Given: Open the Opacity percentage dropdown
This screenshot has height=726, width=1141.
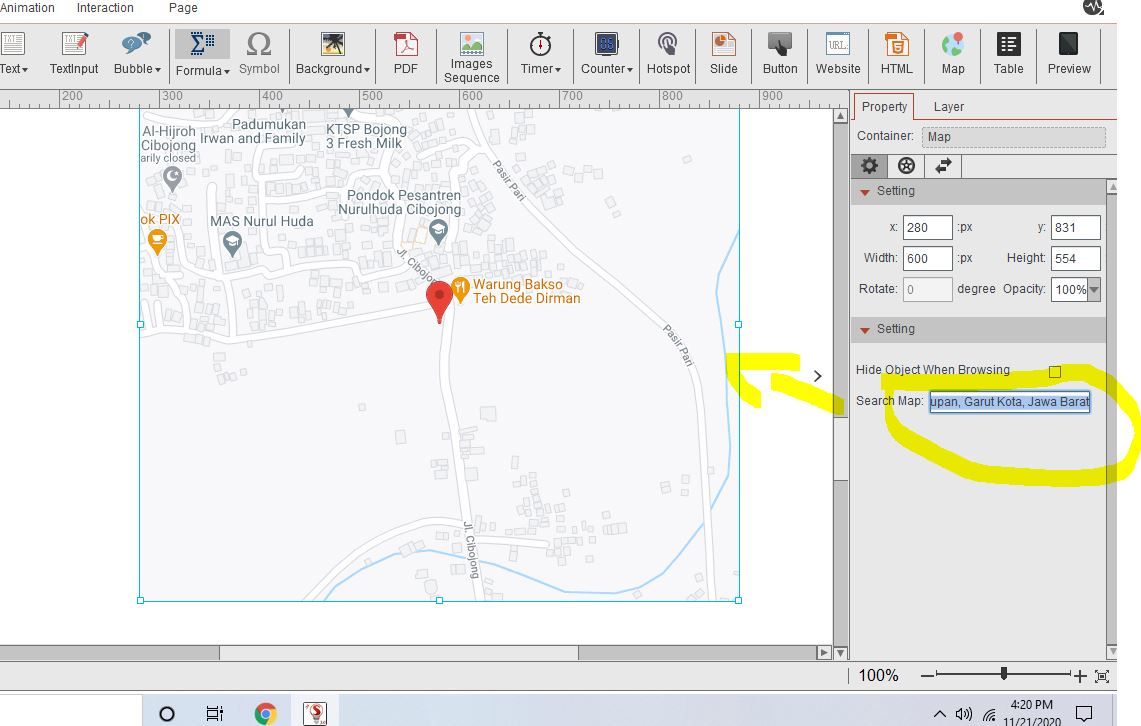Looking at the screenshot, I should [x=1094, y=290].
